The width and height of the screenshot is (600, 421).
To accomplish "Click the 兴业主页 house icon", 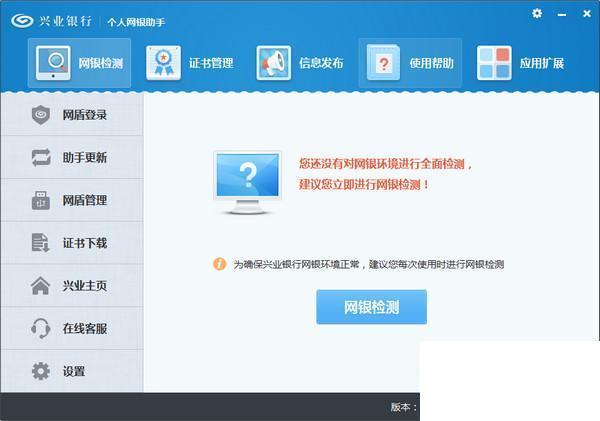I will [x=40, y=286].
